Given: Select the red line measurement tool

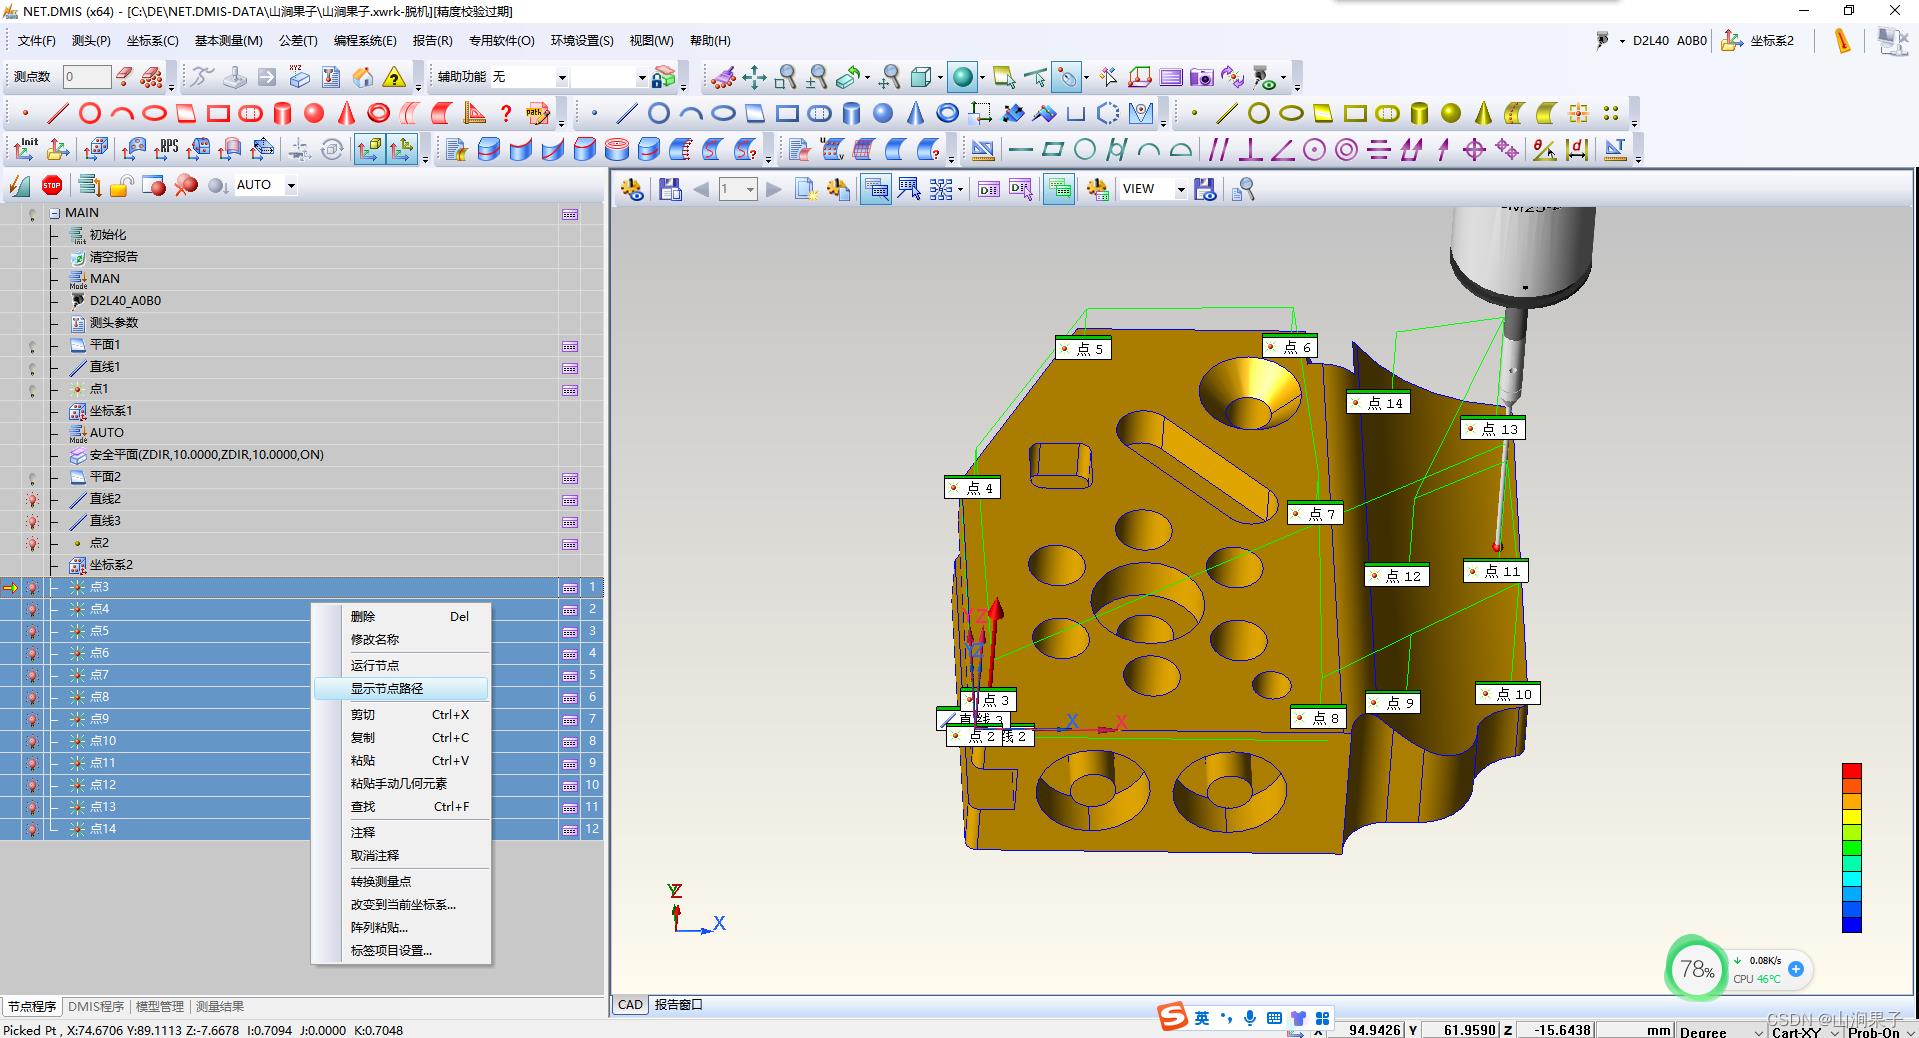Looking at the screenshot, I should click(x=58, y=113).
